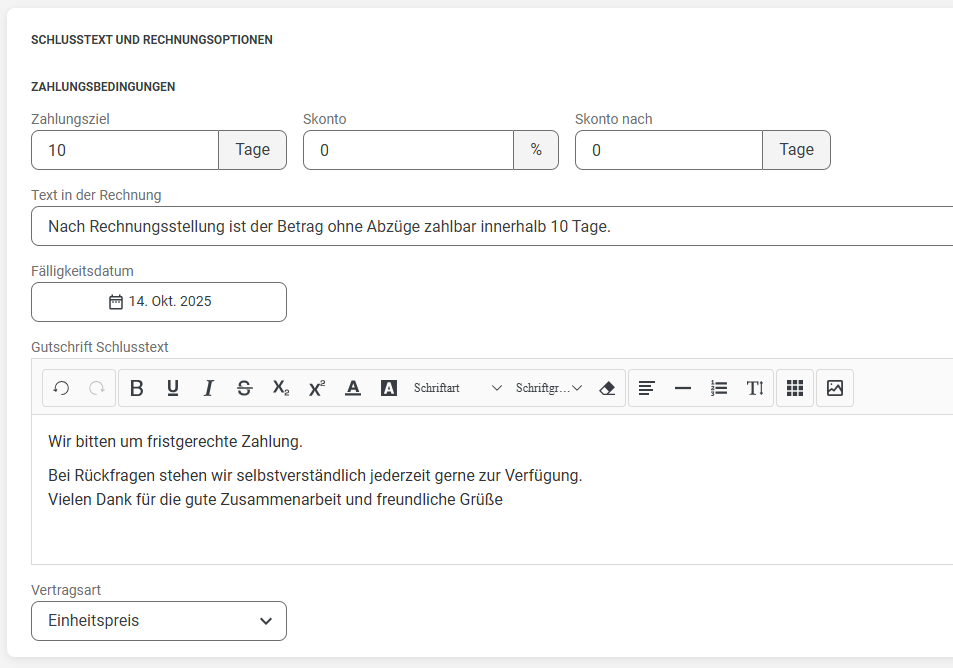The image size is (953, 668).
Task: Insert a horizontal line
Action: [683, 388]
